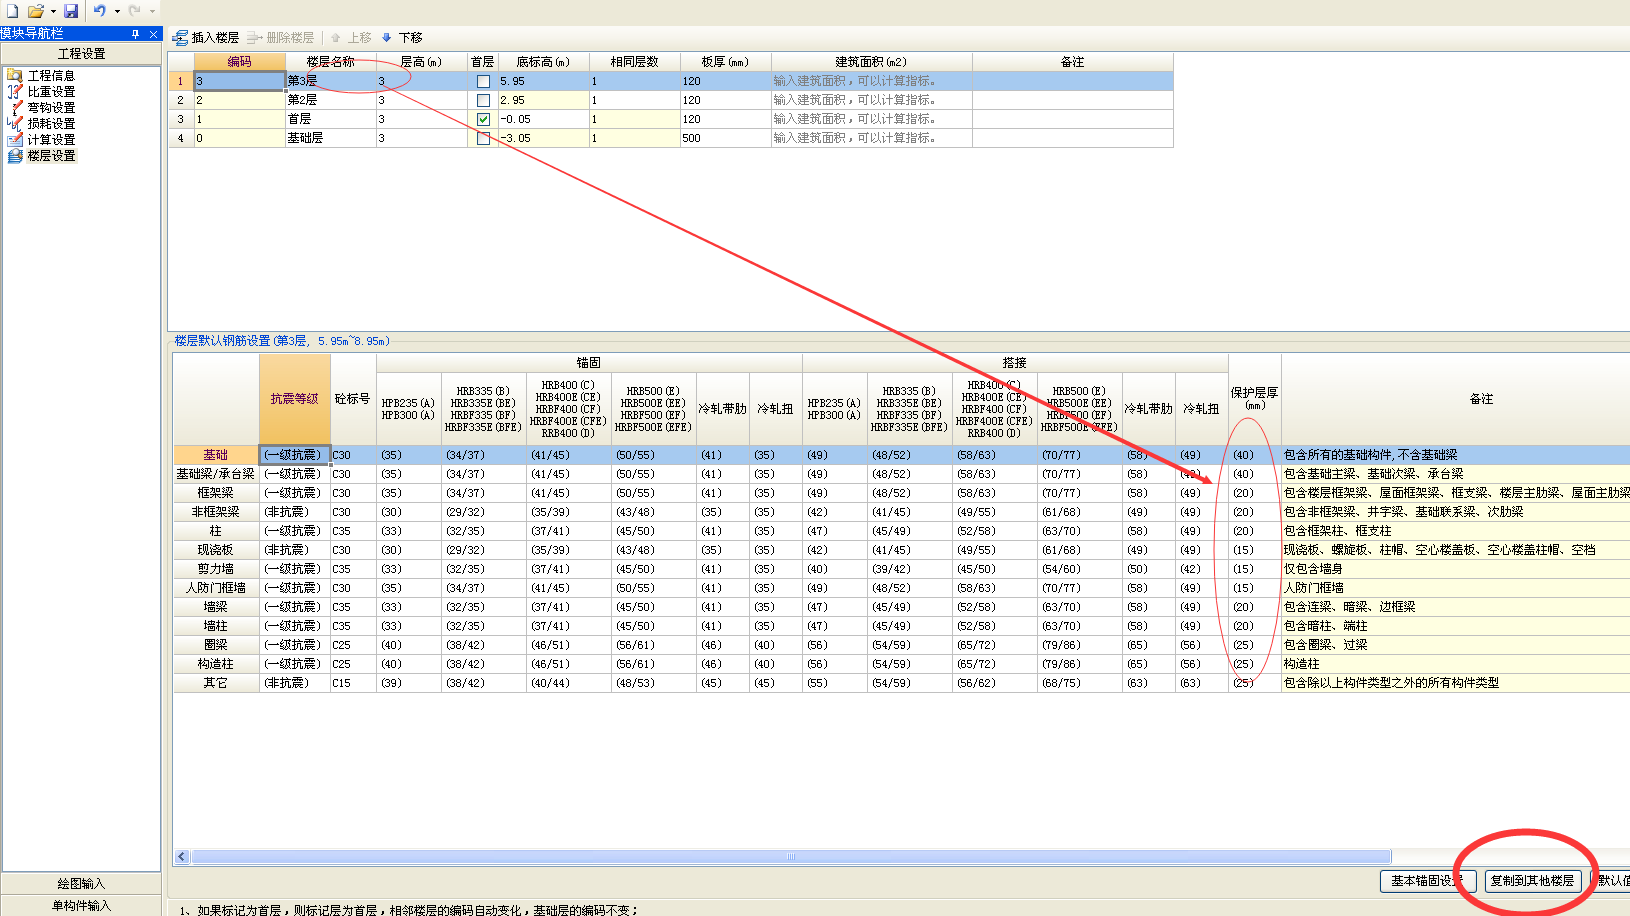Select 损耗设置 in navigation tree
The height and width of the screenshot is (916, 1630).
click(x=51, y=124)
